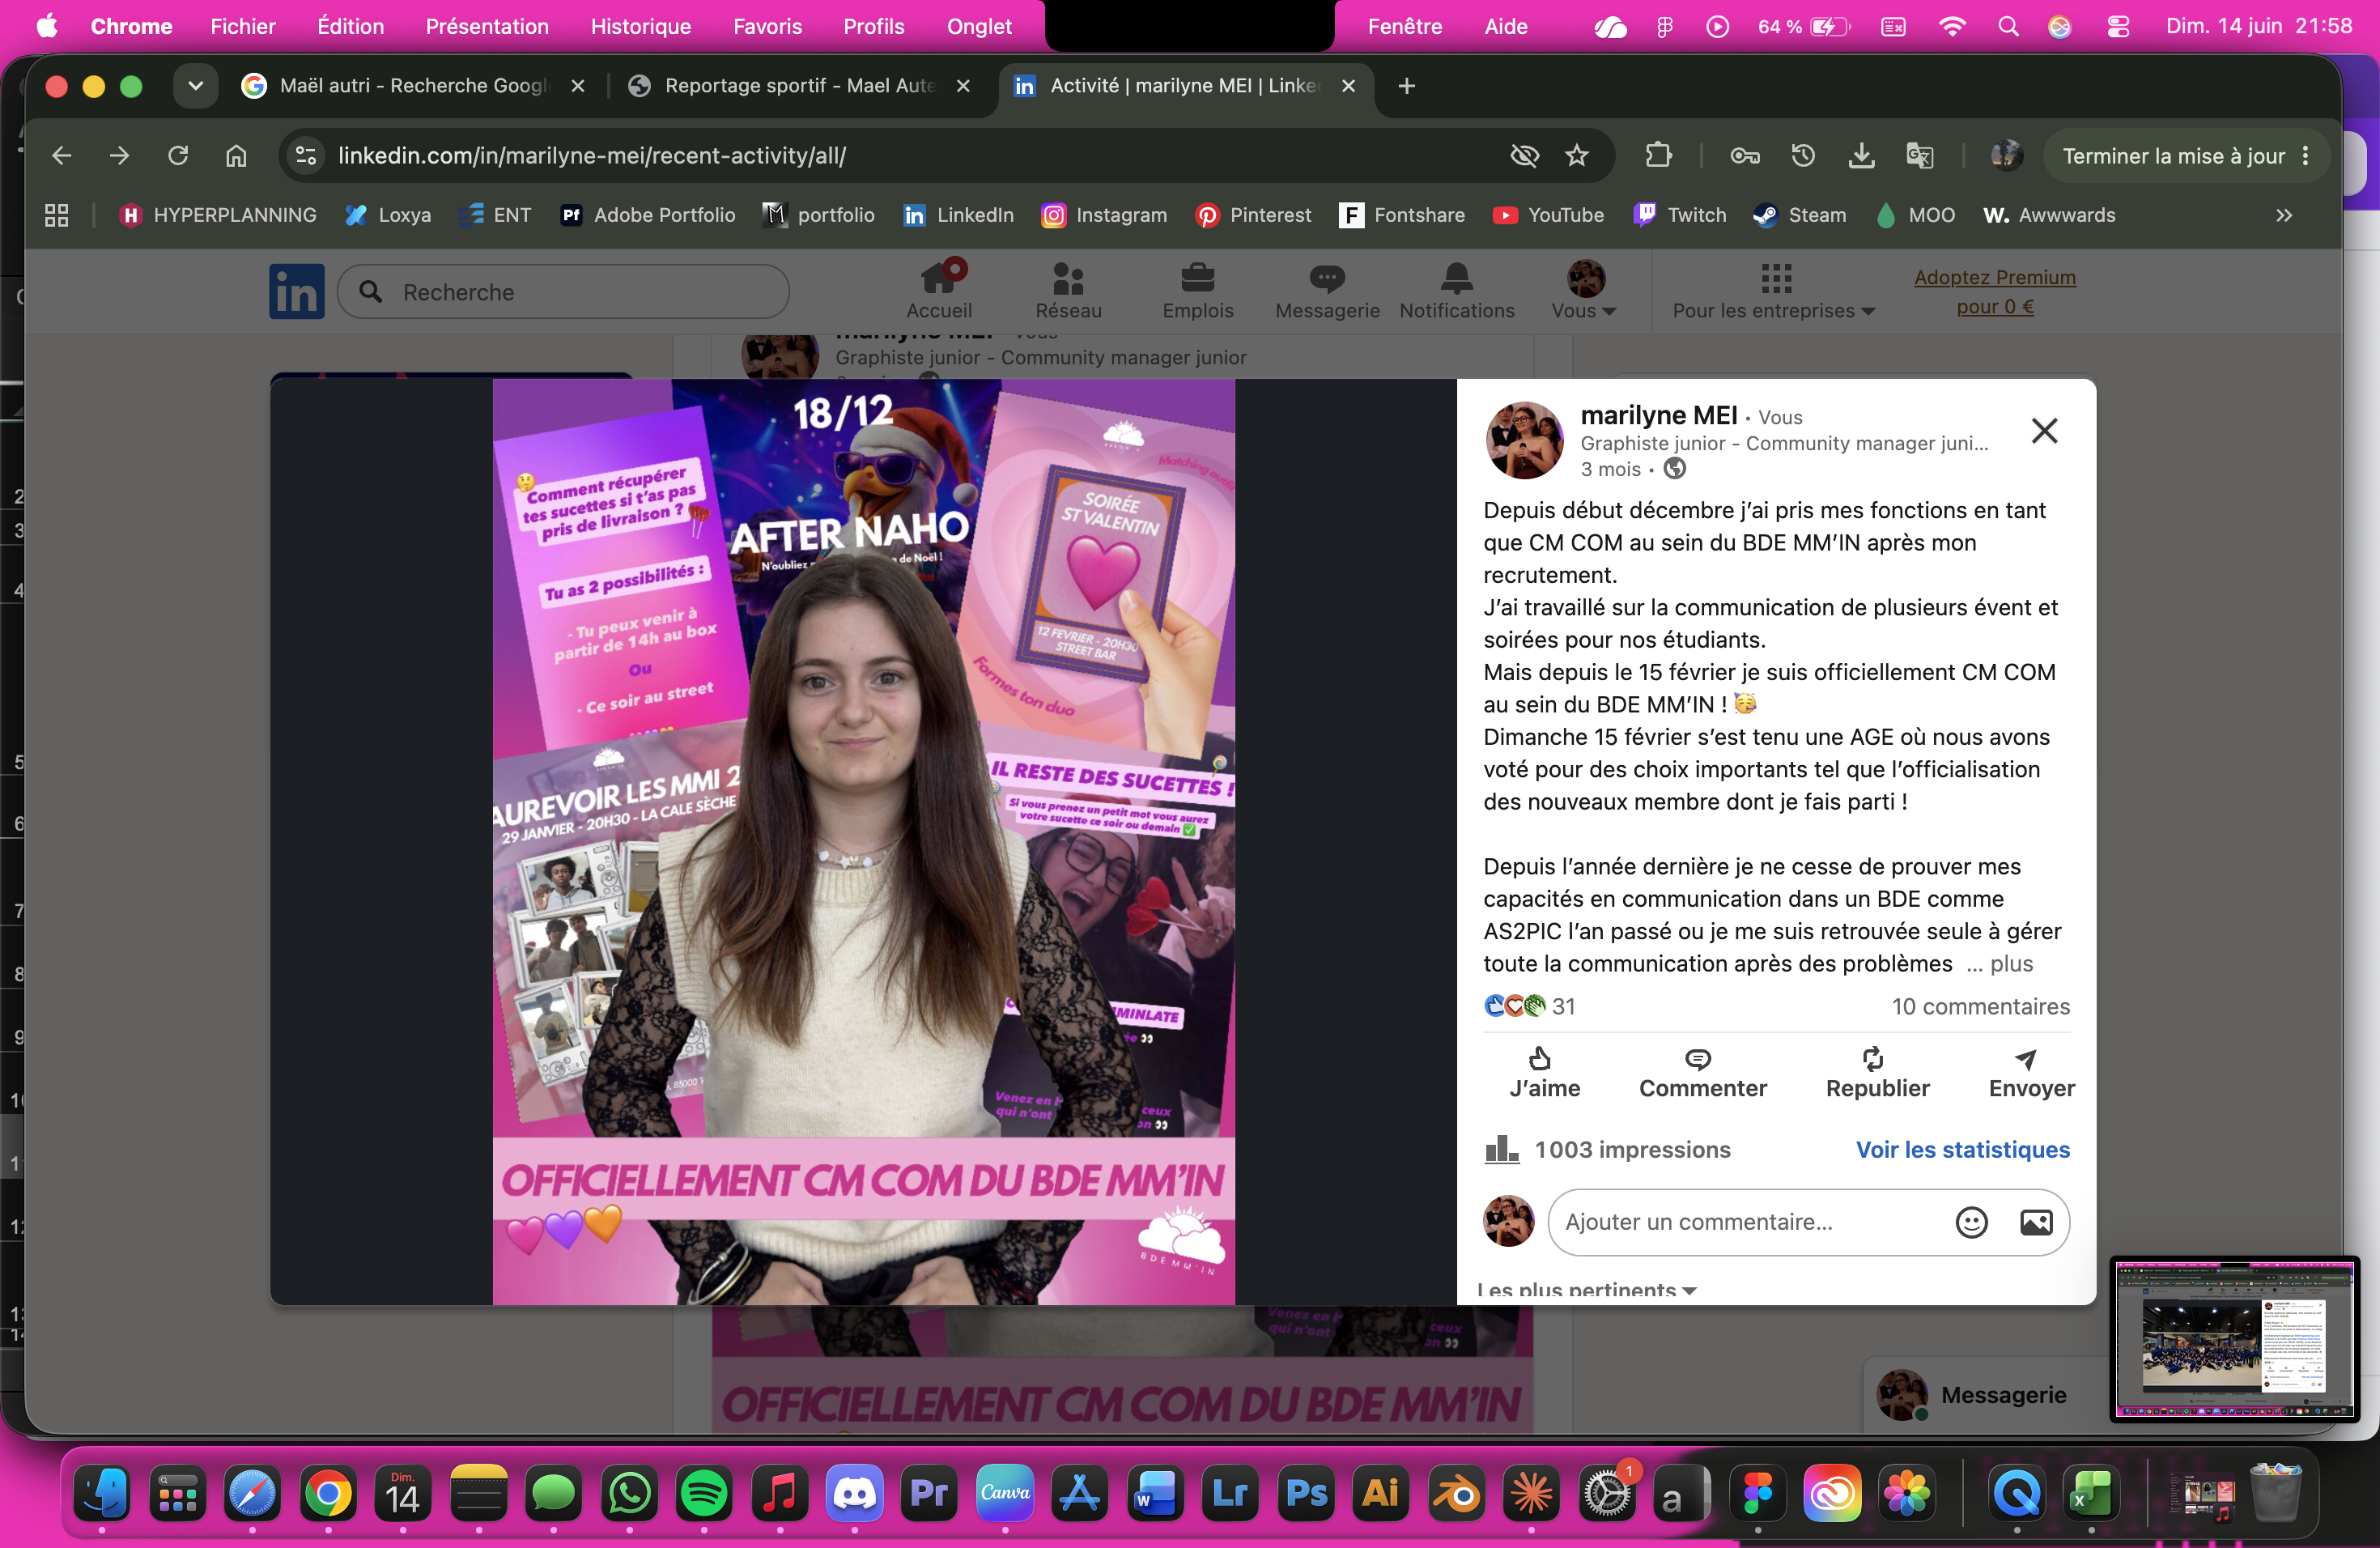Open the Adobe Portfolio bookmark
Screen dimensions: 2380x1548
647,215
